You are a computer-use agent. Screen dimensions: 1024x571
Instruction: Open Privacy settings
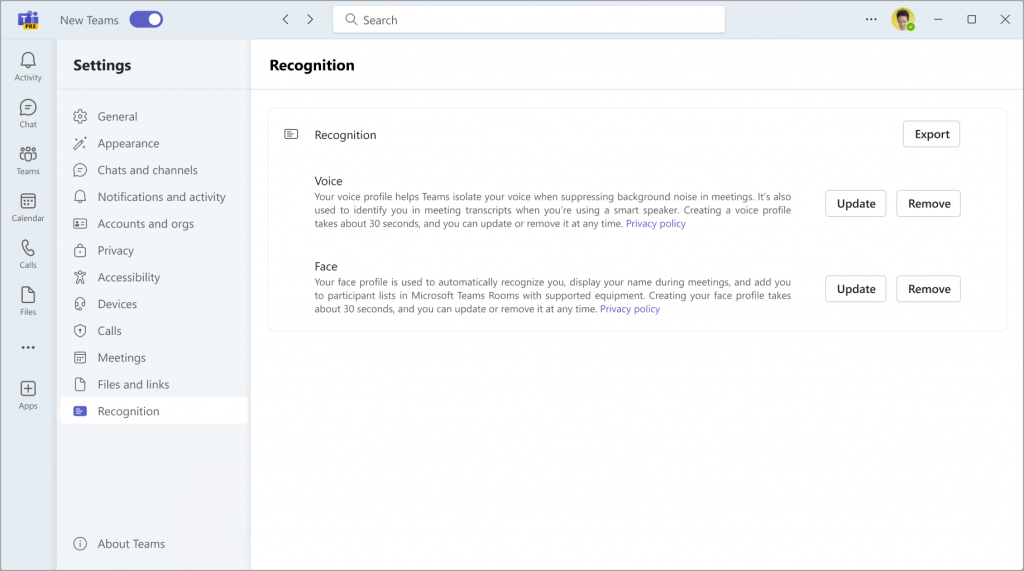(x=153, y=250)
